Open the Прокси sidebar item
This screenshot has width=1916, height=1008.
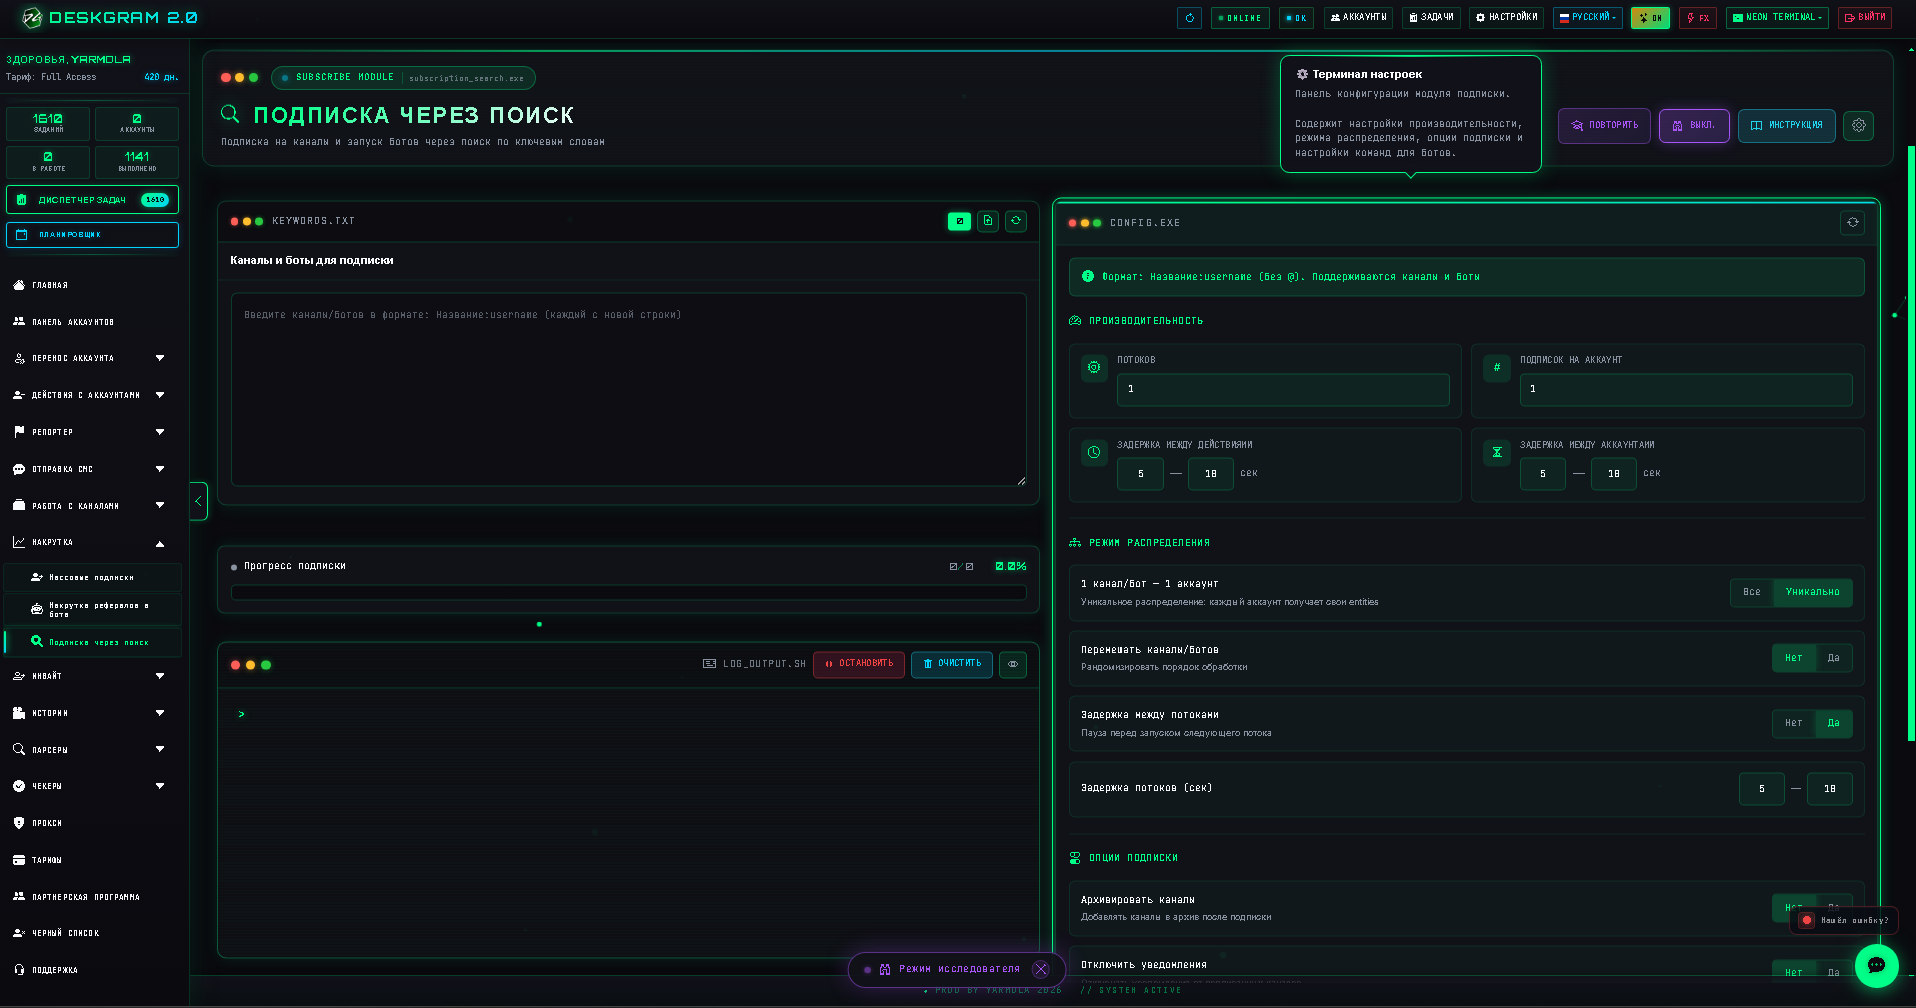click(x=90, y=823)
